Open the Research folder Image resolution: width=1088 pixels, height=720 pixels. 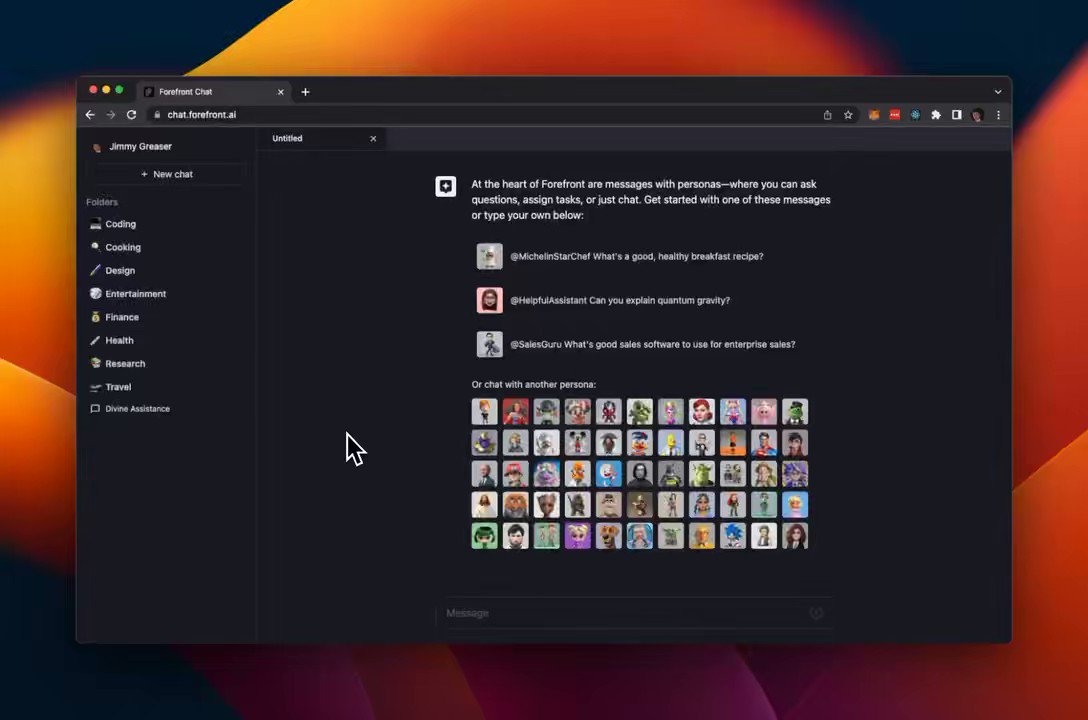[x=118, y=363]
